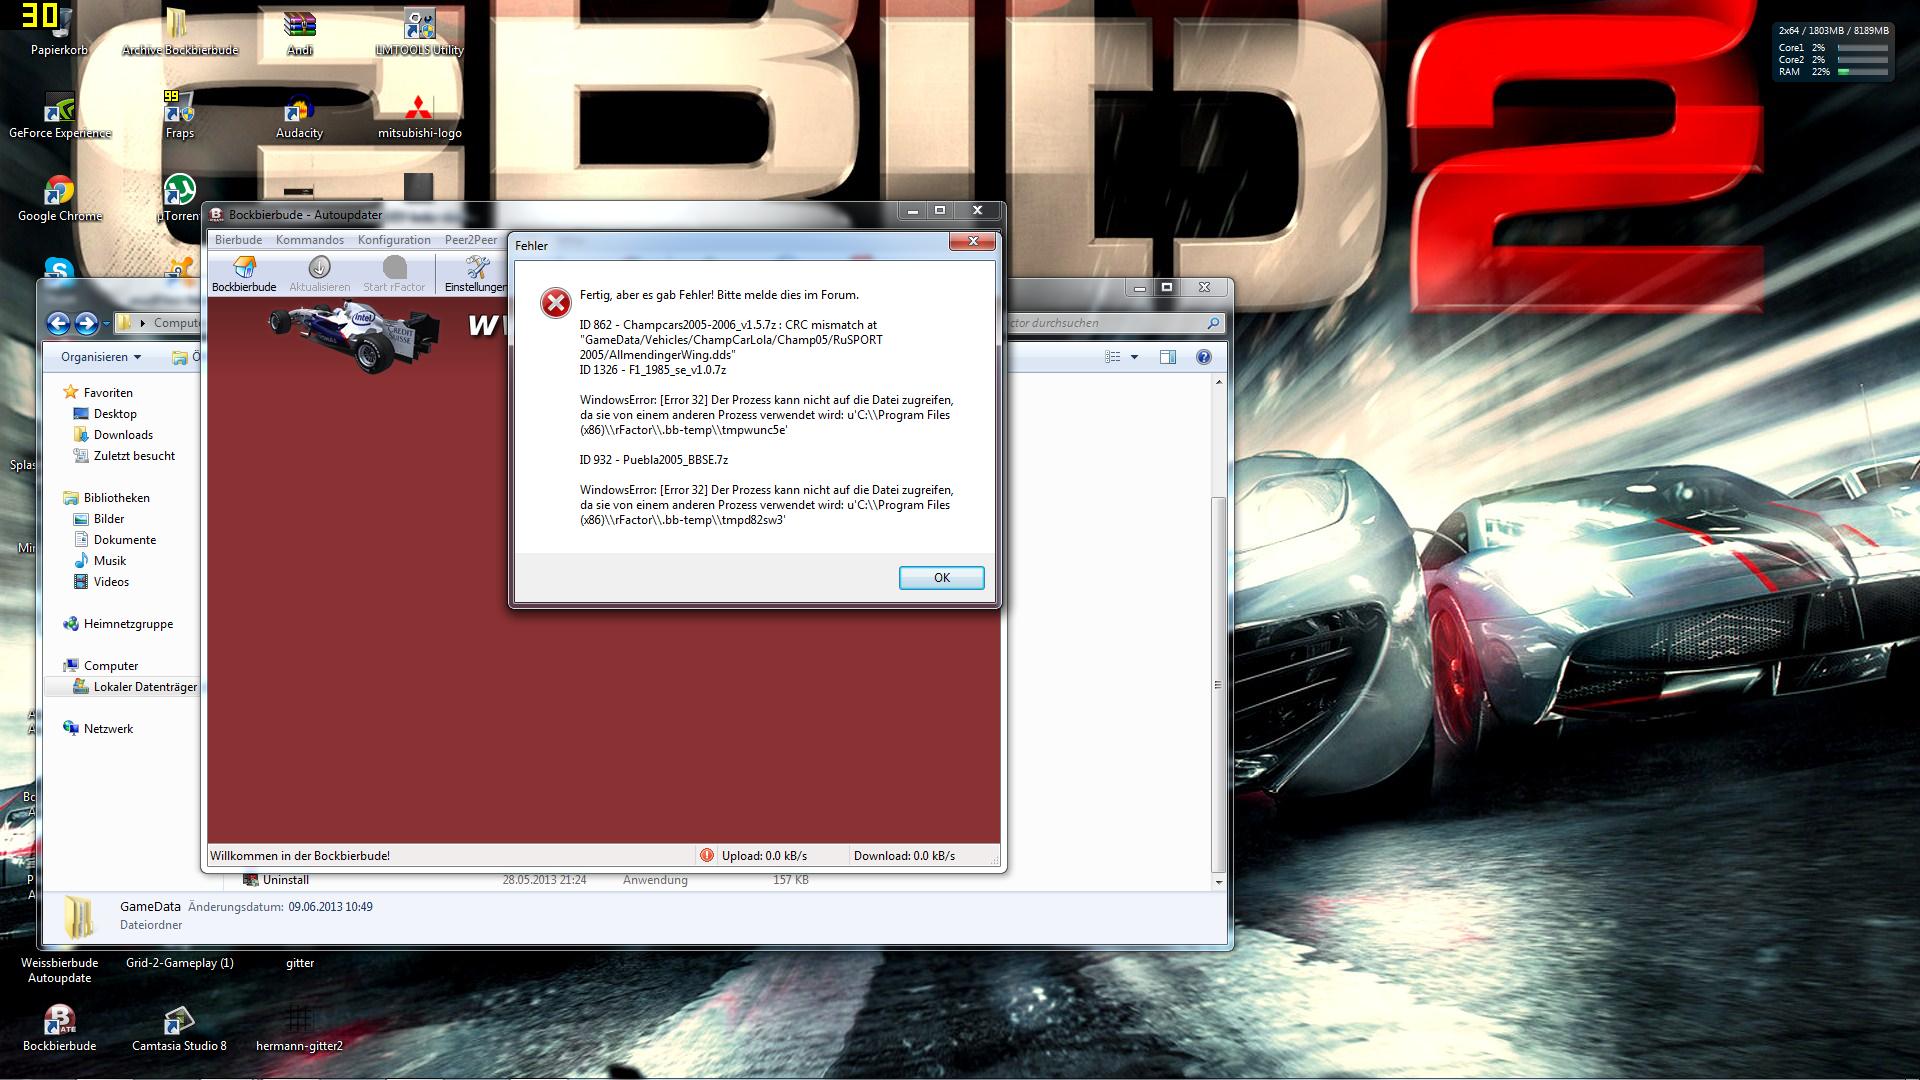Open the Konfiguration menu
Viewport: 1920px width, 1080px height.
[x=394, y=240]
